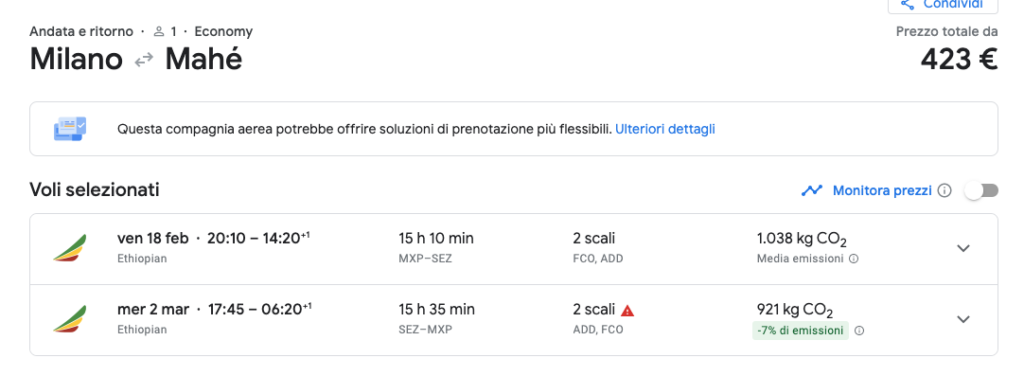The height and width of the screenshot is (376, 1024).
Task: Click the passenger count person icon
Action: 159,31
